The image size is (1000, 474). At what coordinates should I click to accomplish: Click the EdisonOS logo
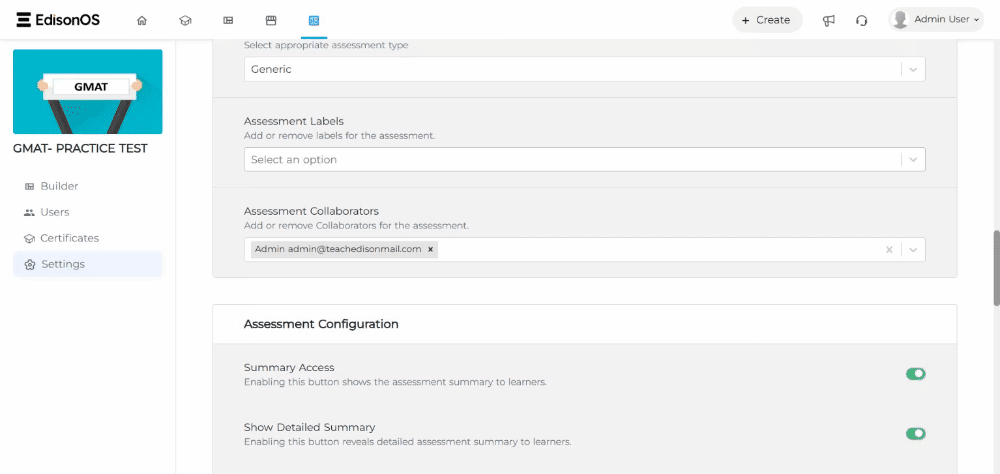point(58,20)
